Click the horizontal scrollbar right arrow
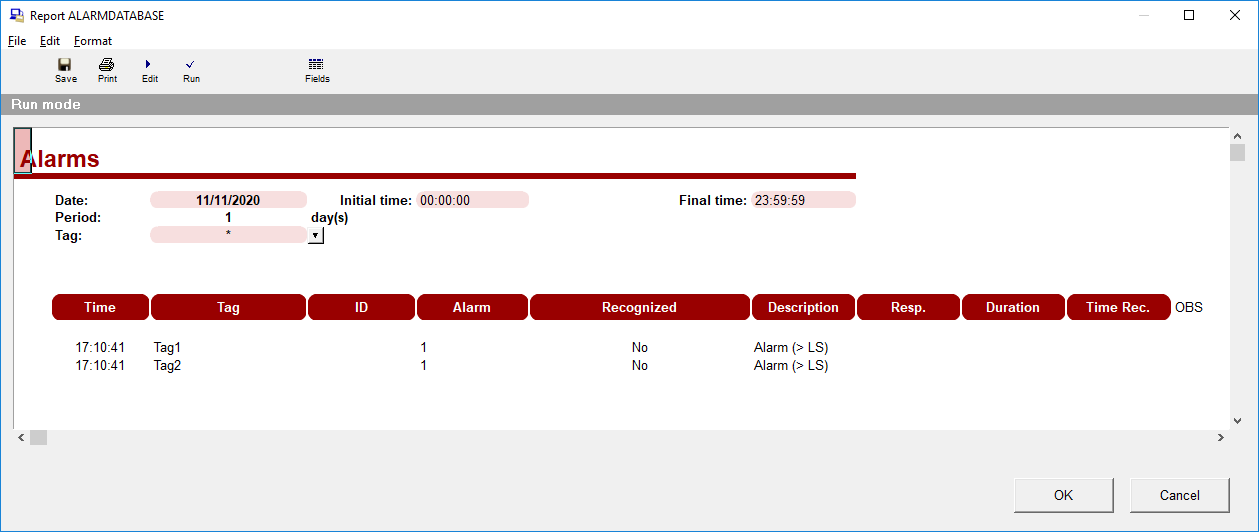 (x=1220, y=438)
